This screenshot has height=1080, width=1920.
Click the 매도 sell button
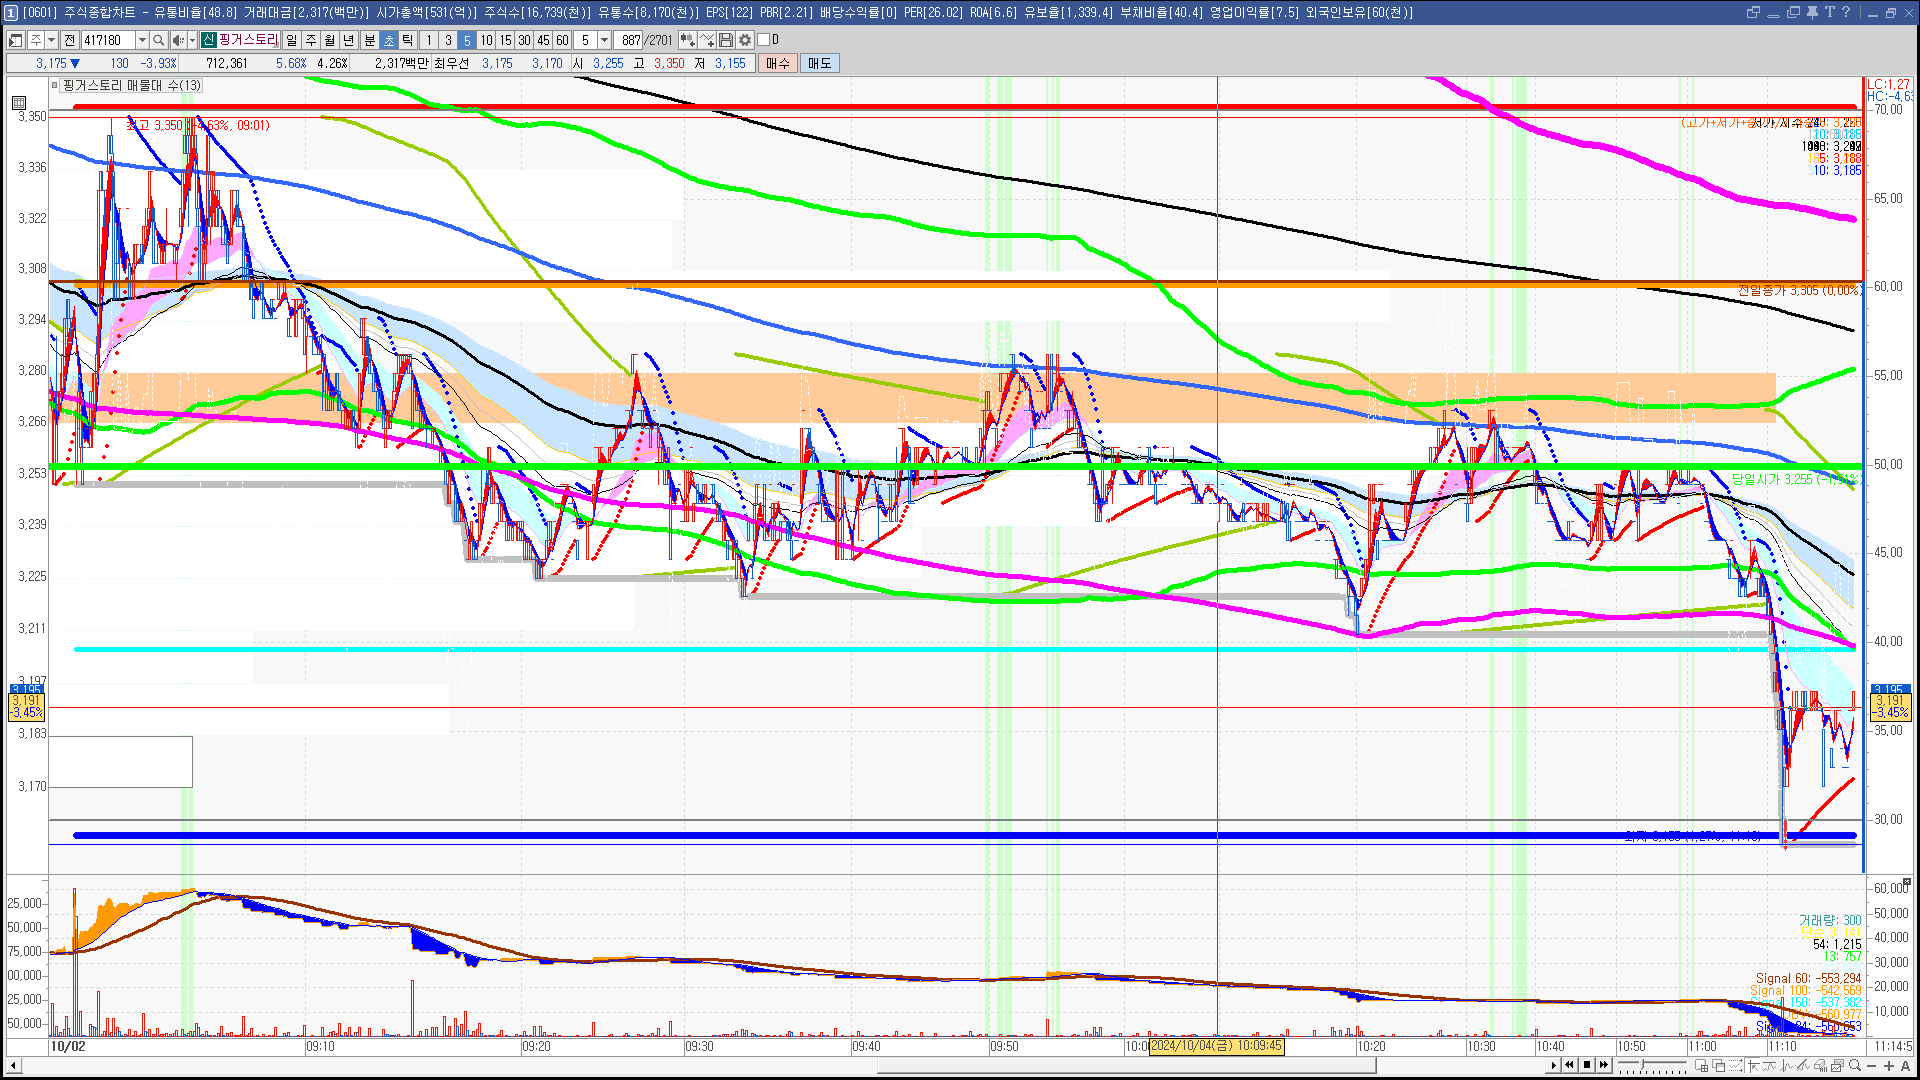[820, 63]
